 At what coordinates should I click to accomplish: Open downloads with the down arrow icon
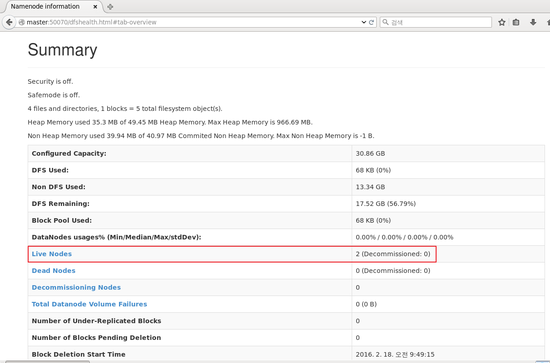pyautogui.click(x=533, y=22)
